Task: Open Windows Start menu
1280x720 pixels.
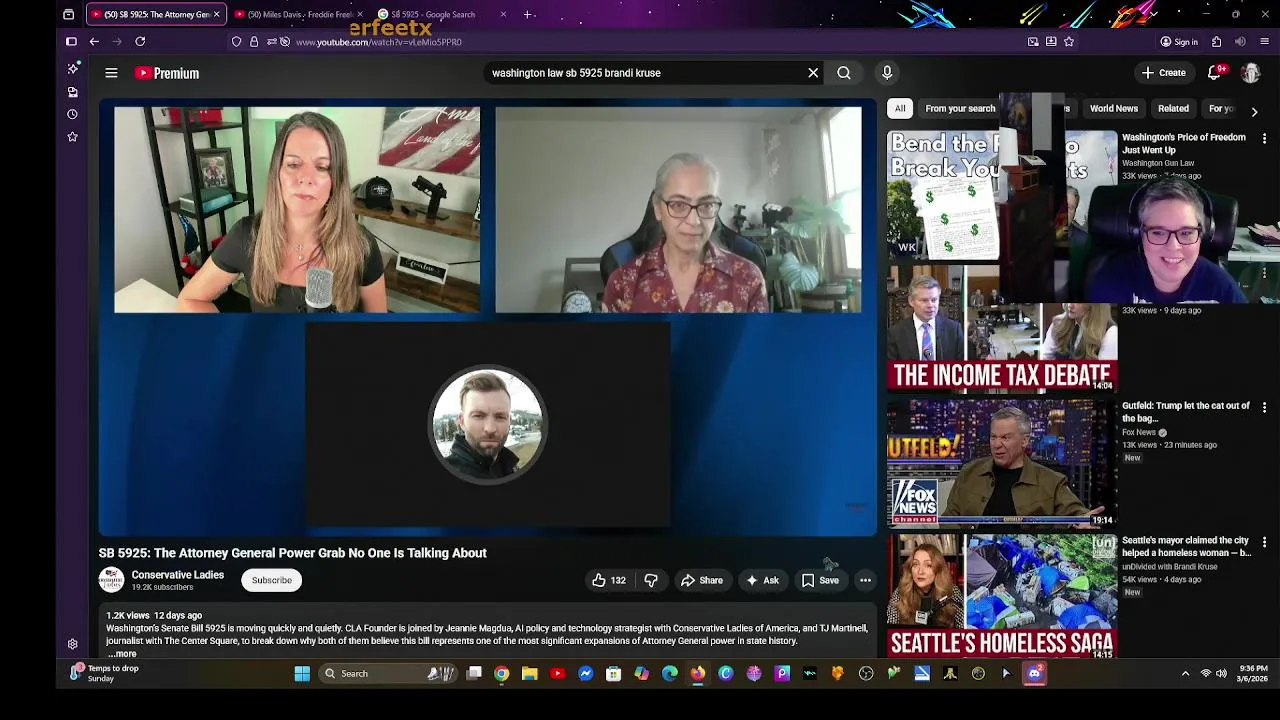Action: pyautogui.click(x=302, y=674)
